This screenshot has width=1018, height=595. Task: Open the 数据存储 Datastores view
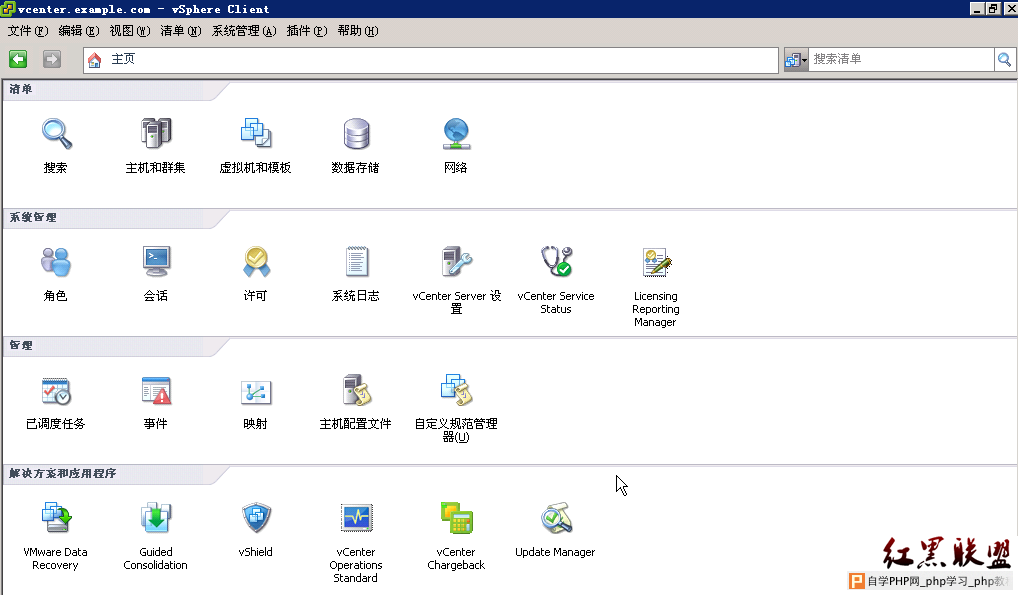tap(356, 134)
